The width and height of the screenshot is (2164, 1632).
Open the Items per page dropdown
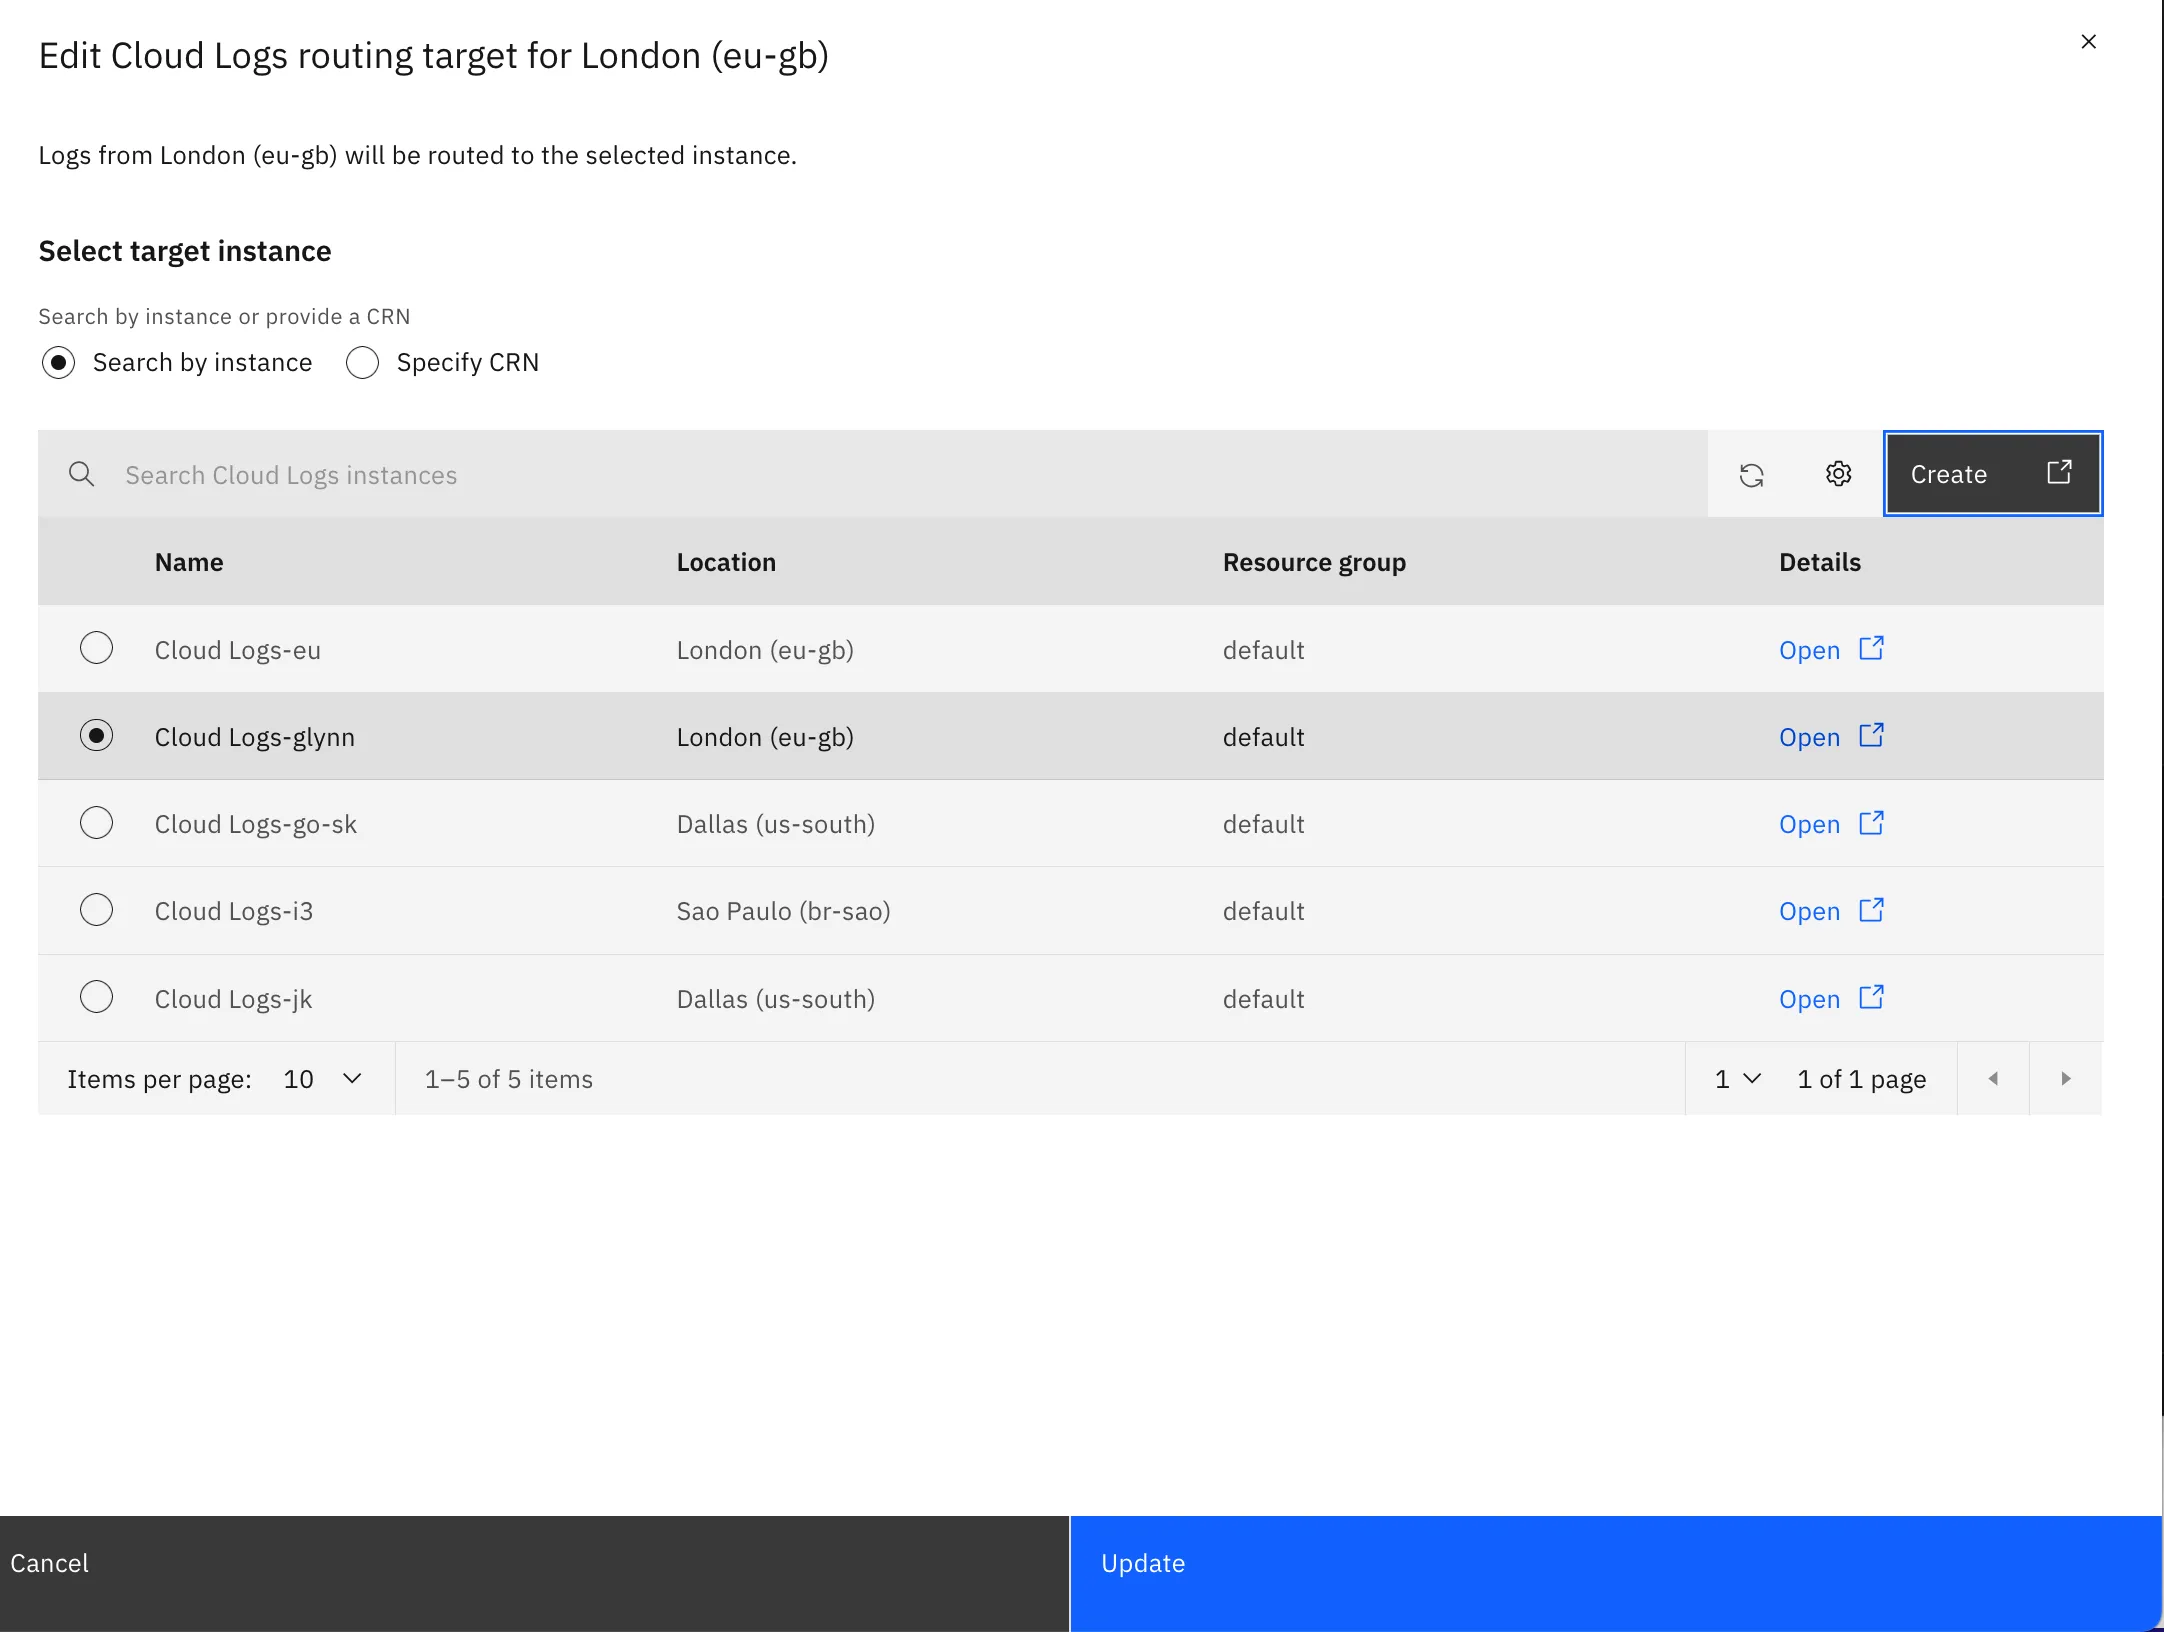322,1078
